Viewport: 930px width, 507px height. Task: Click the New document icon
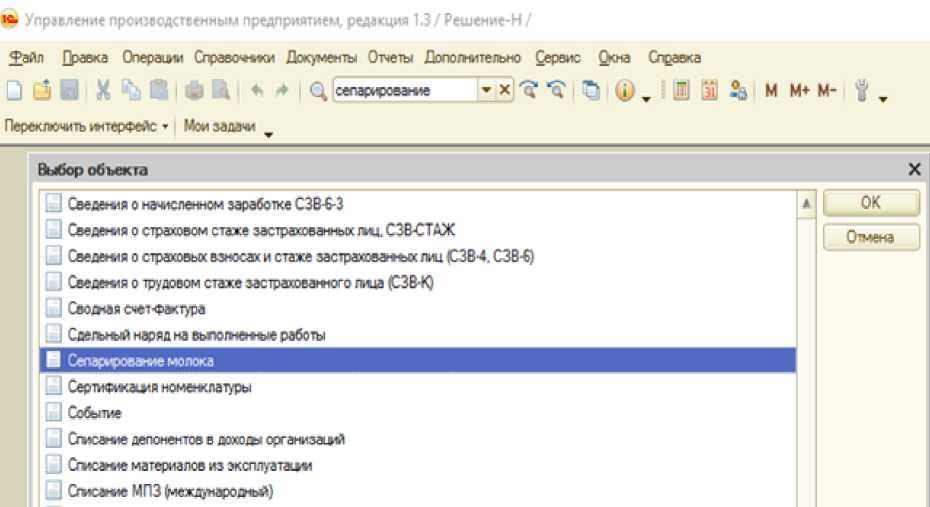14,91
